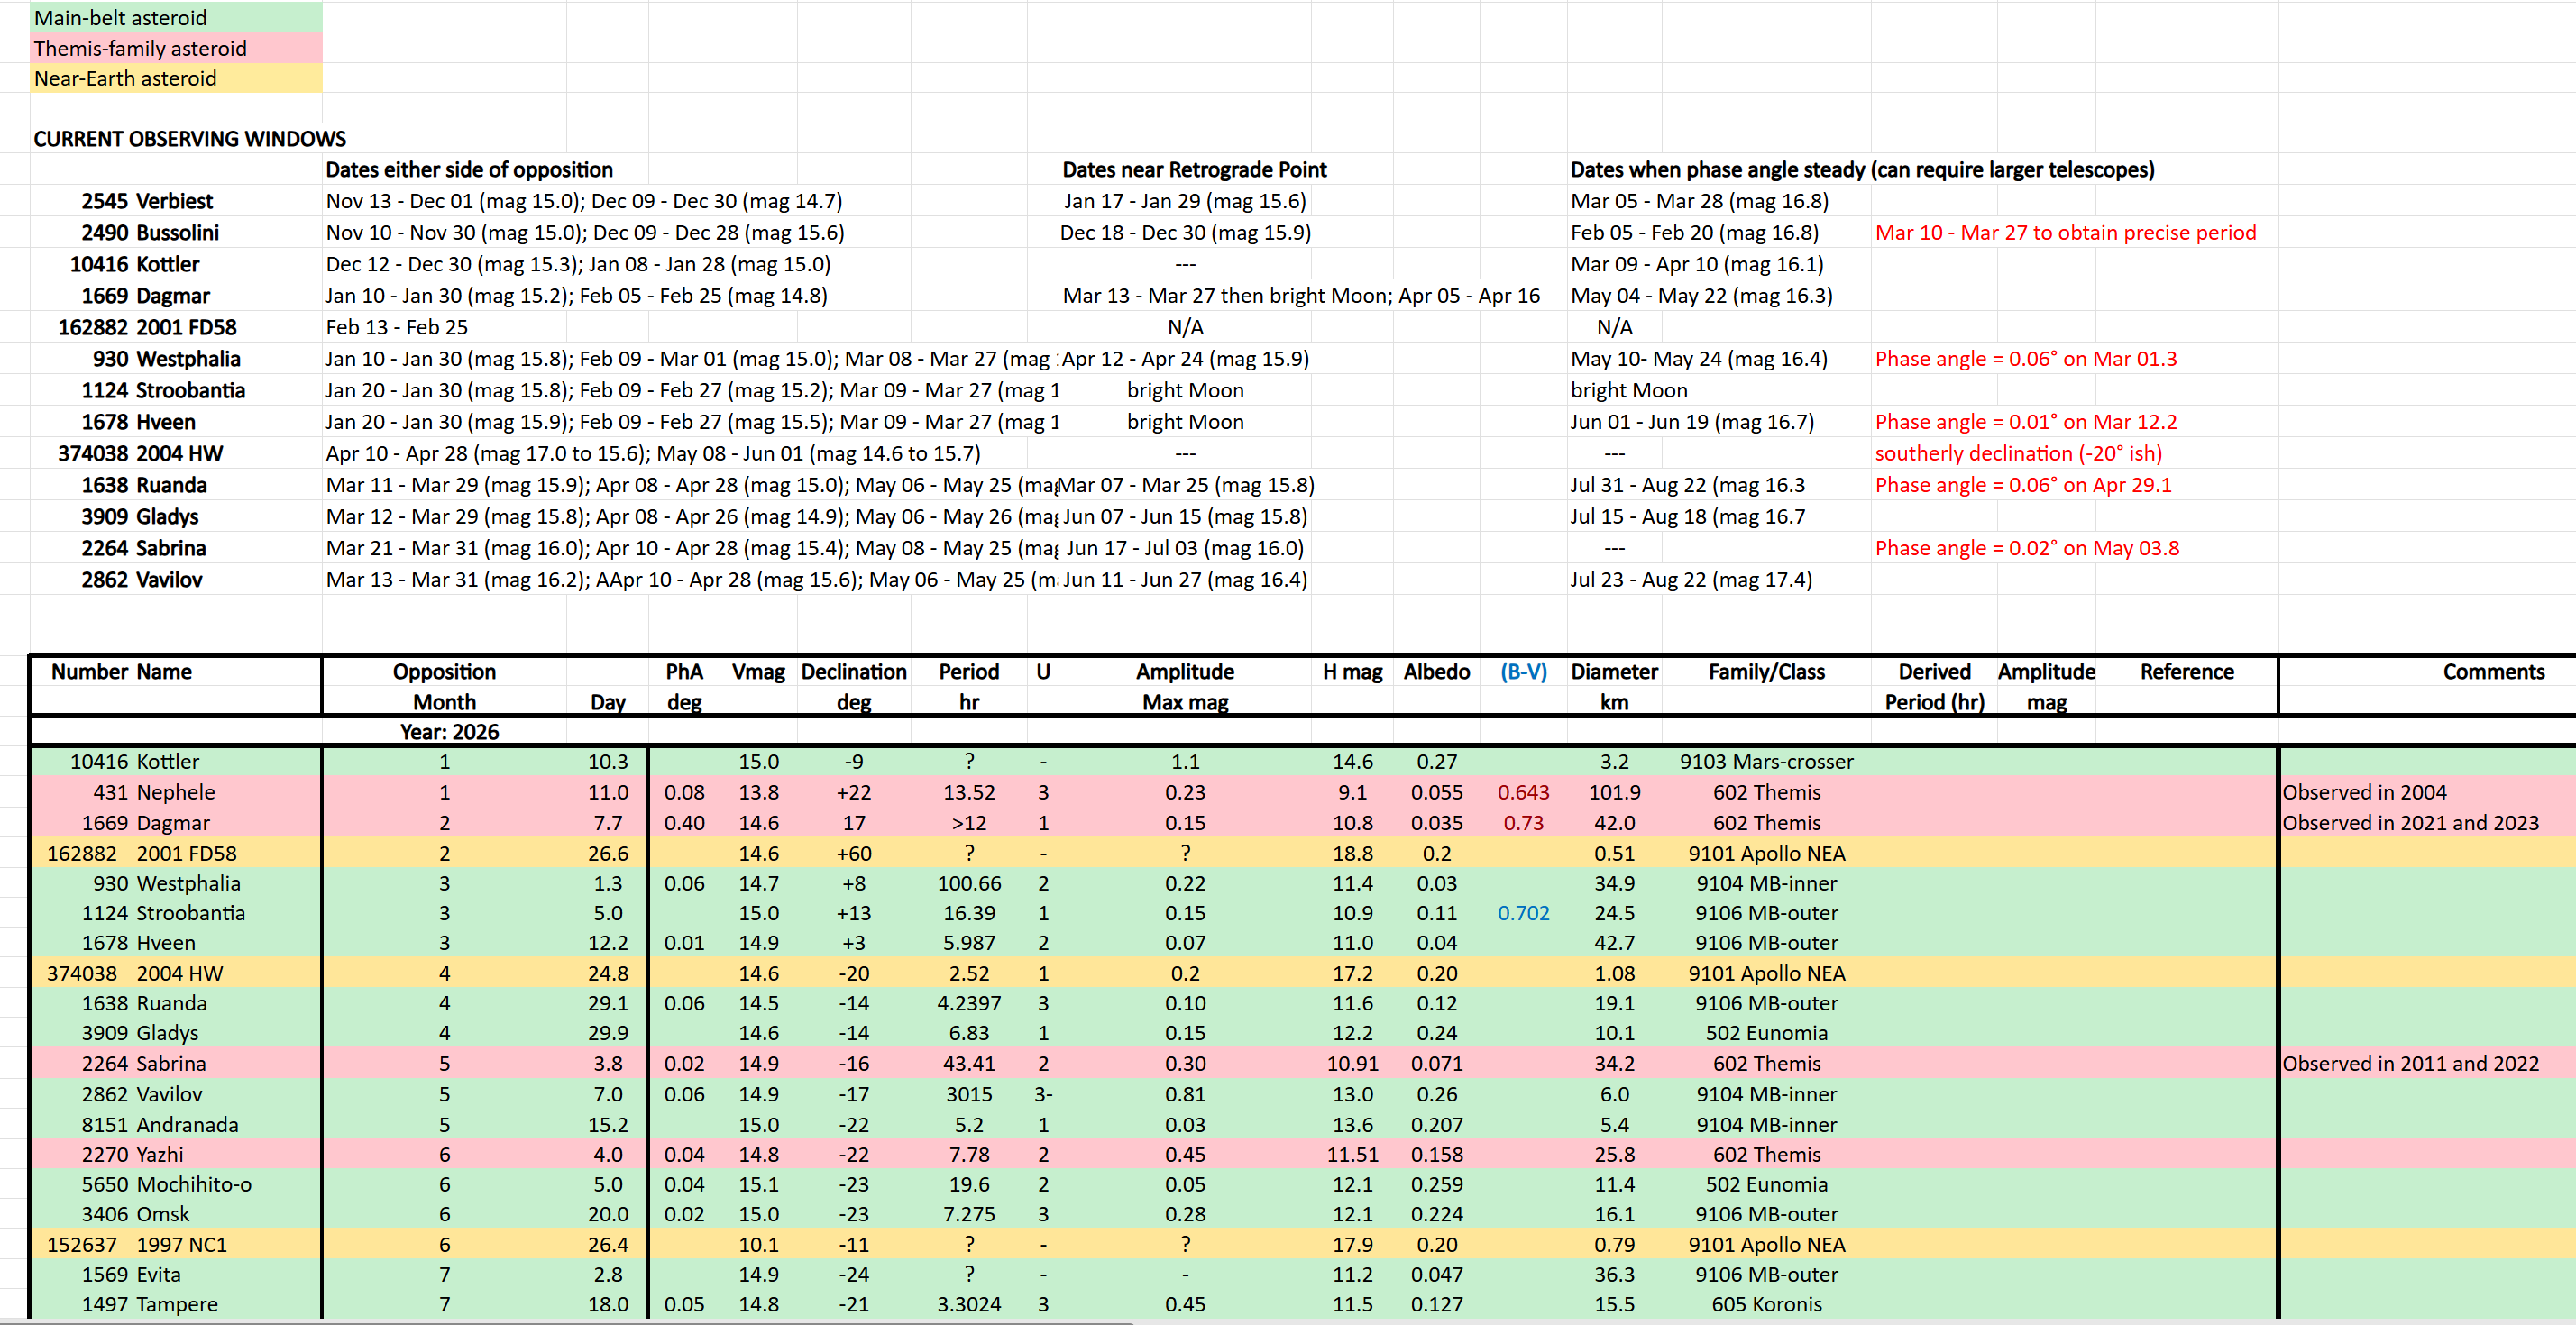Select red note Mar 10 - Mar 27 precise period

2065,232
